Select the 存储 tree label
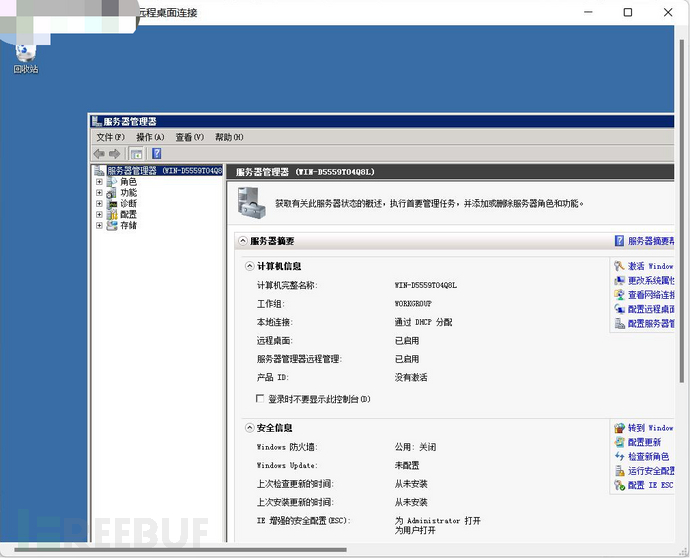The image size is (690, 558). [128, 226]
